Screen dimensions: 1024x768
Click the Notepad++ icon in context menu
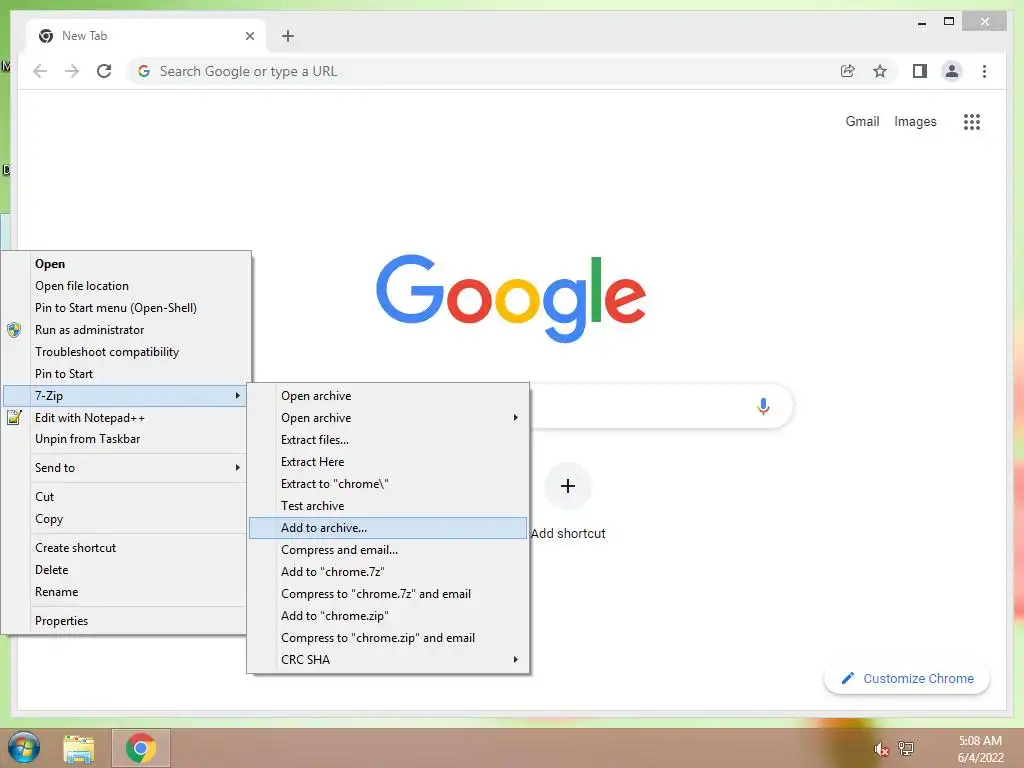(14, 417)
